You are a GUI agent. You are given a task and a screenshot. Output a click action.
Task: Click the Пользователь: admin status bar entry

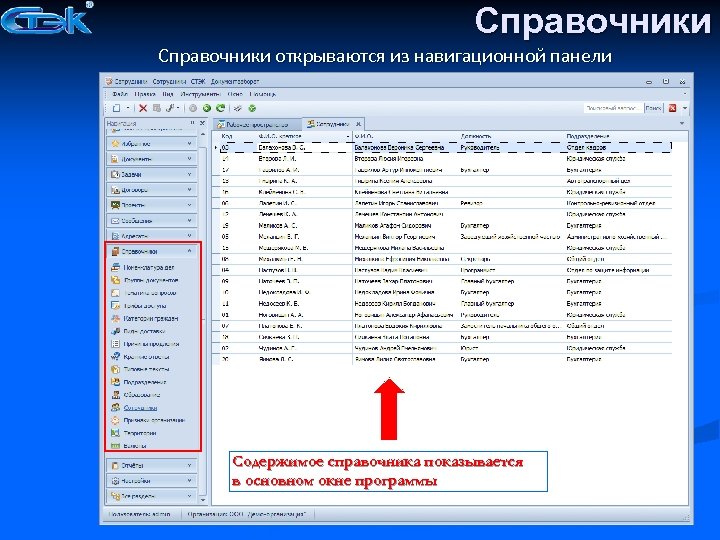[140, 514]
